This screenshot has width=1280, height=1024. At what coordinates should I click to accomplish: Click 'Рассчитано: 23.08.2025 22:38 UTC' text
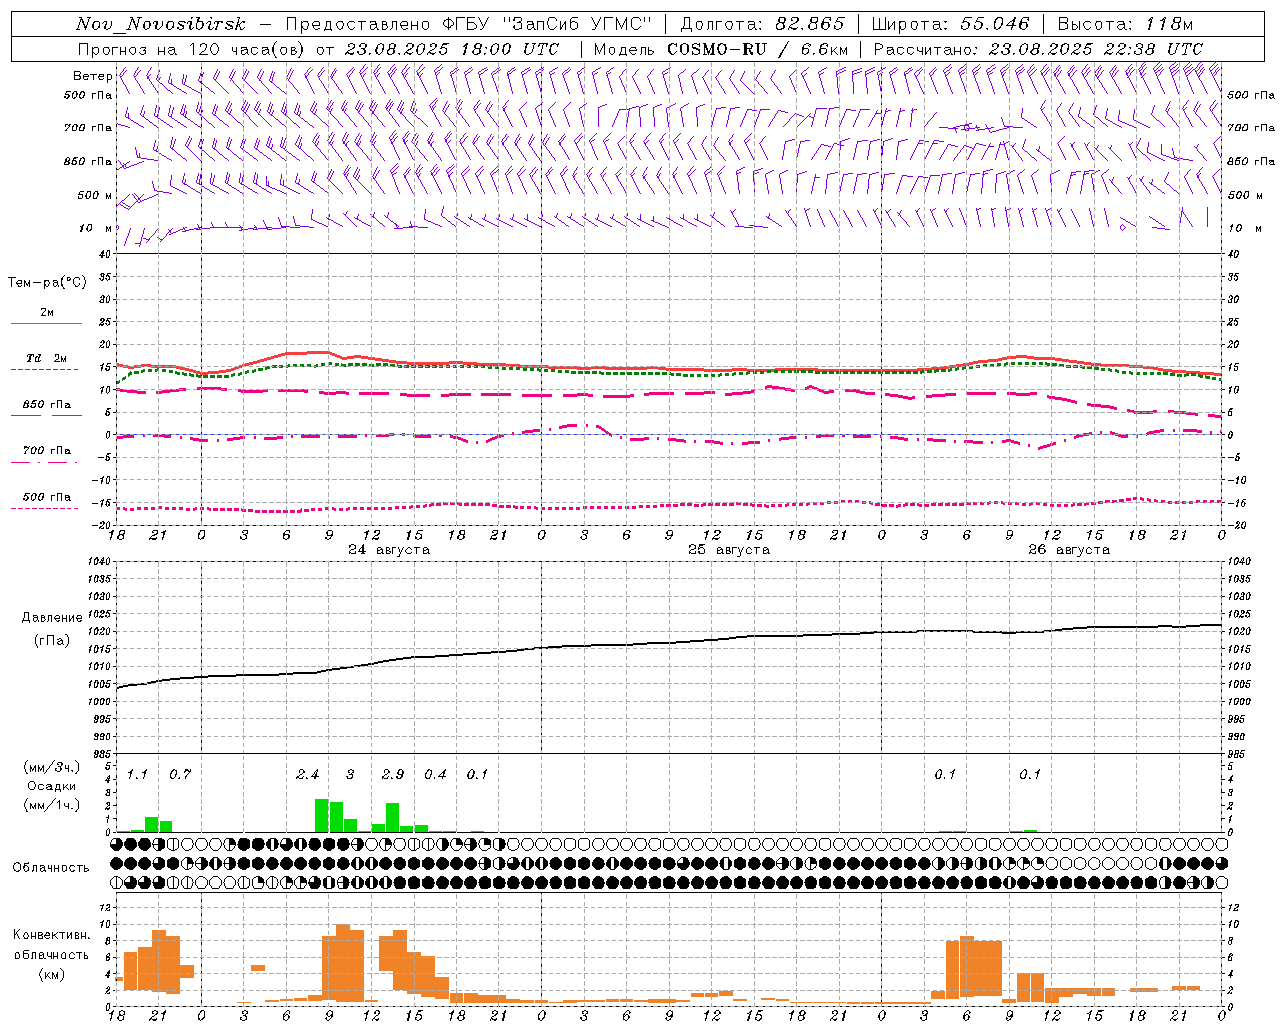coord(1038,49)
